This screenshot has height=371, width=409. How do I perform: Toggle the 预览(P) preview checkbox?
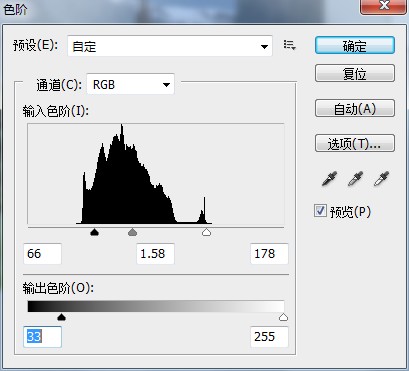point(320,211)
